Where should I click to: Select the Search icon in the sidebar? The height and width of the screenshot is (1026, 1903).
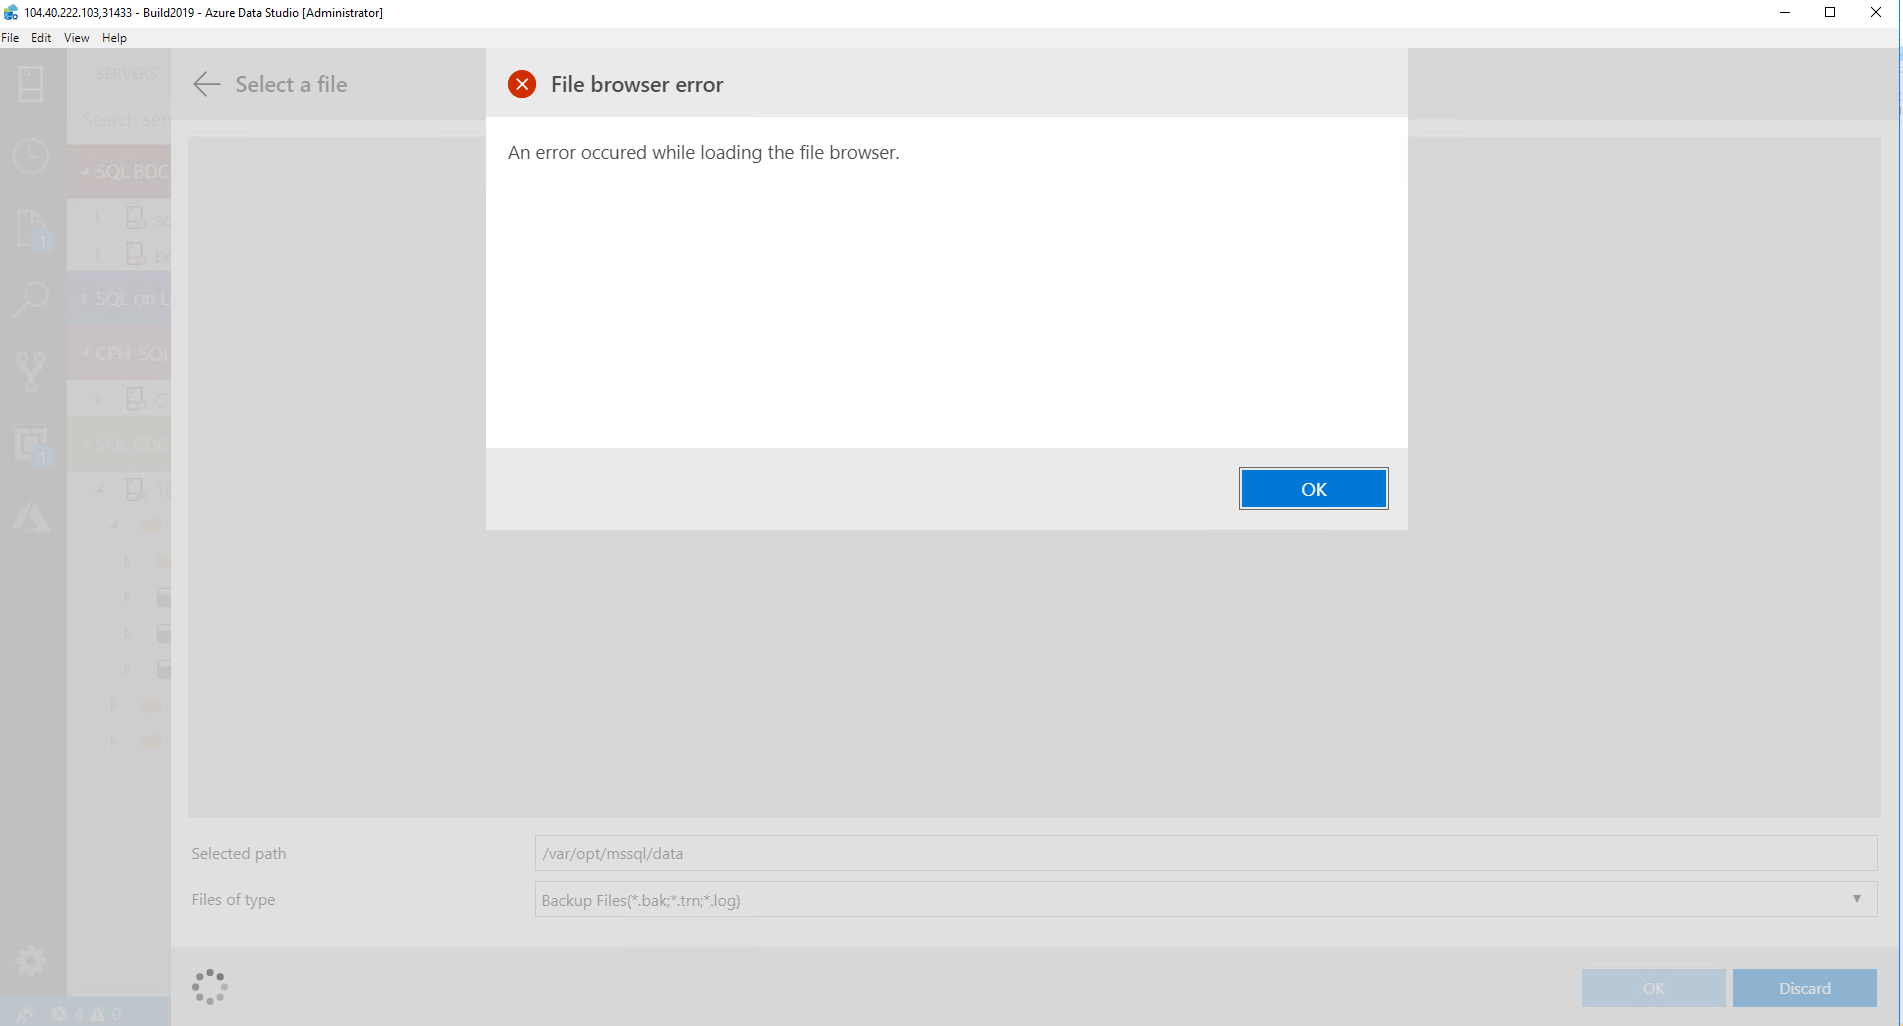(x=31, y=299)
